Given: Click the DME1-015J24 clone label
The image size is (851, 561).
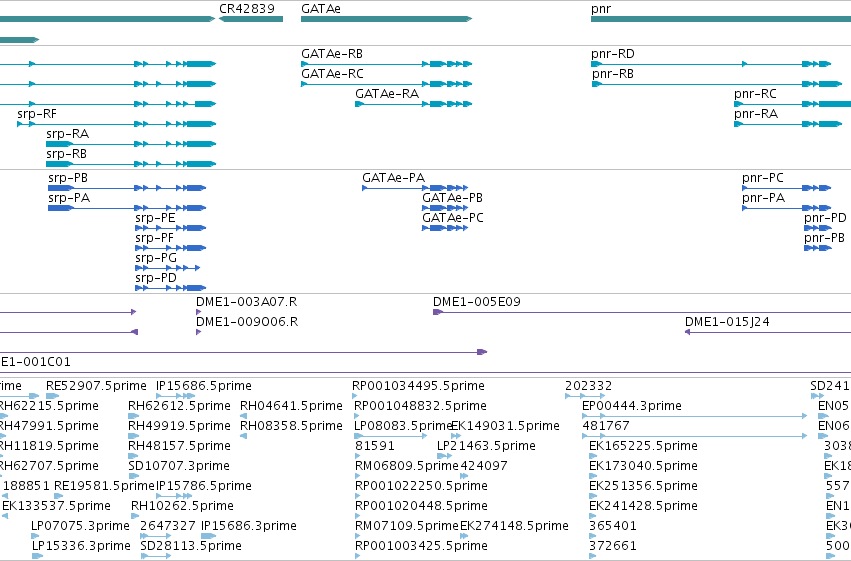Looking at the screenshot, I should click(x=727, y=322).
